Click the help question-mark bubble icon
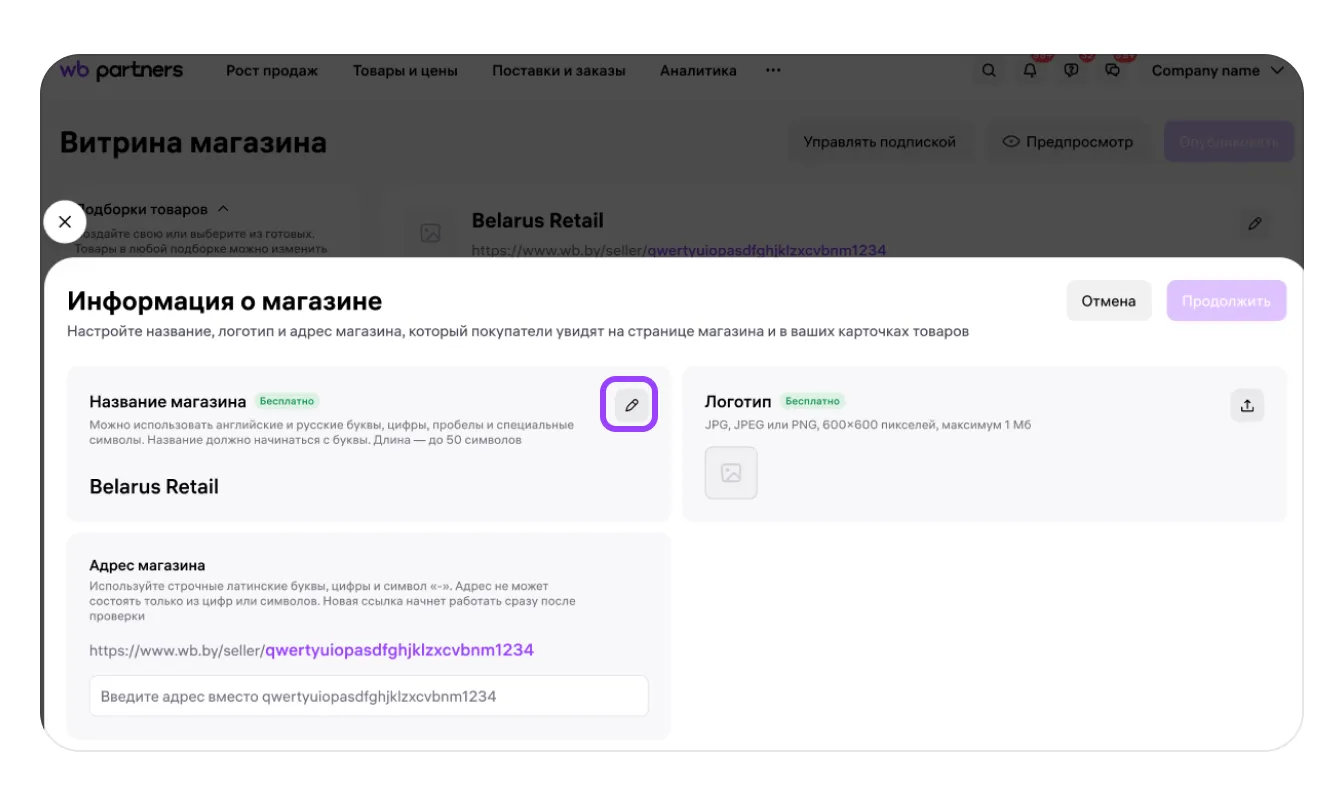Viewport: 1344px width, 806px height. coord(1071,71)
